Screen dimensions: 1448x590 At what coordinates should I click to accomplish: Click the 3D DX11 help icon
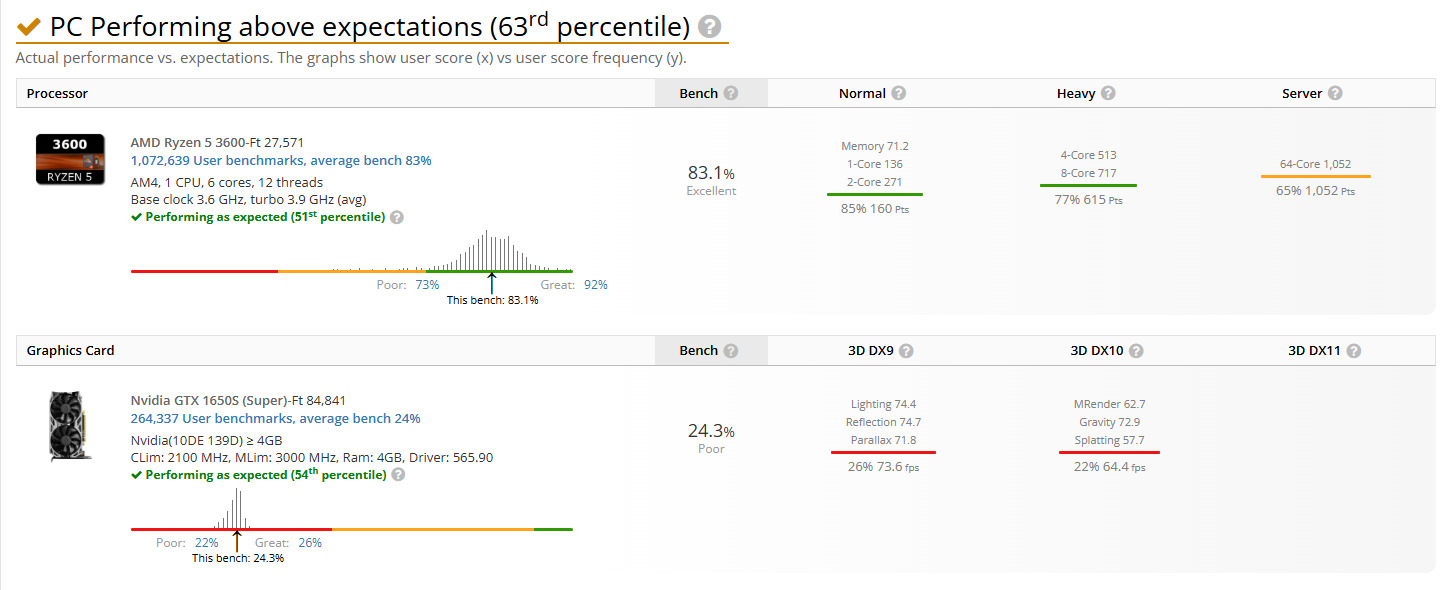point(1353,351)
